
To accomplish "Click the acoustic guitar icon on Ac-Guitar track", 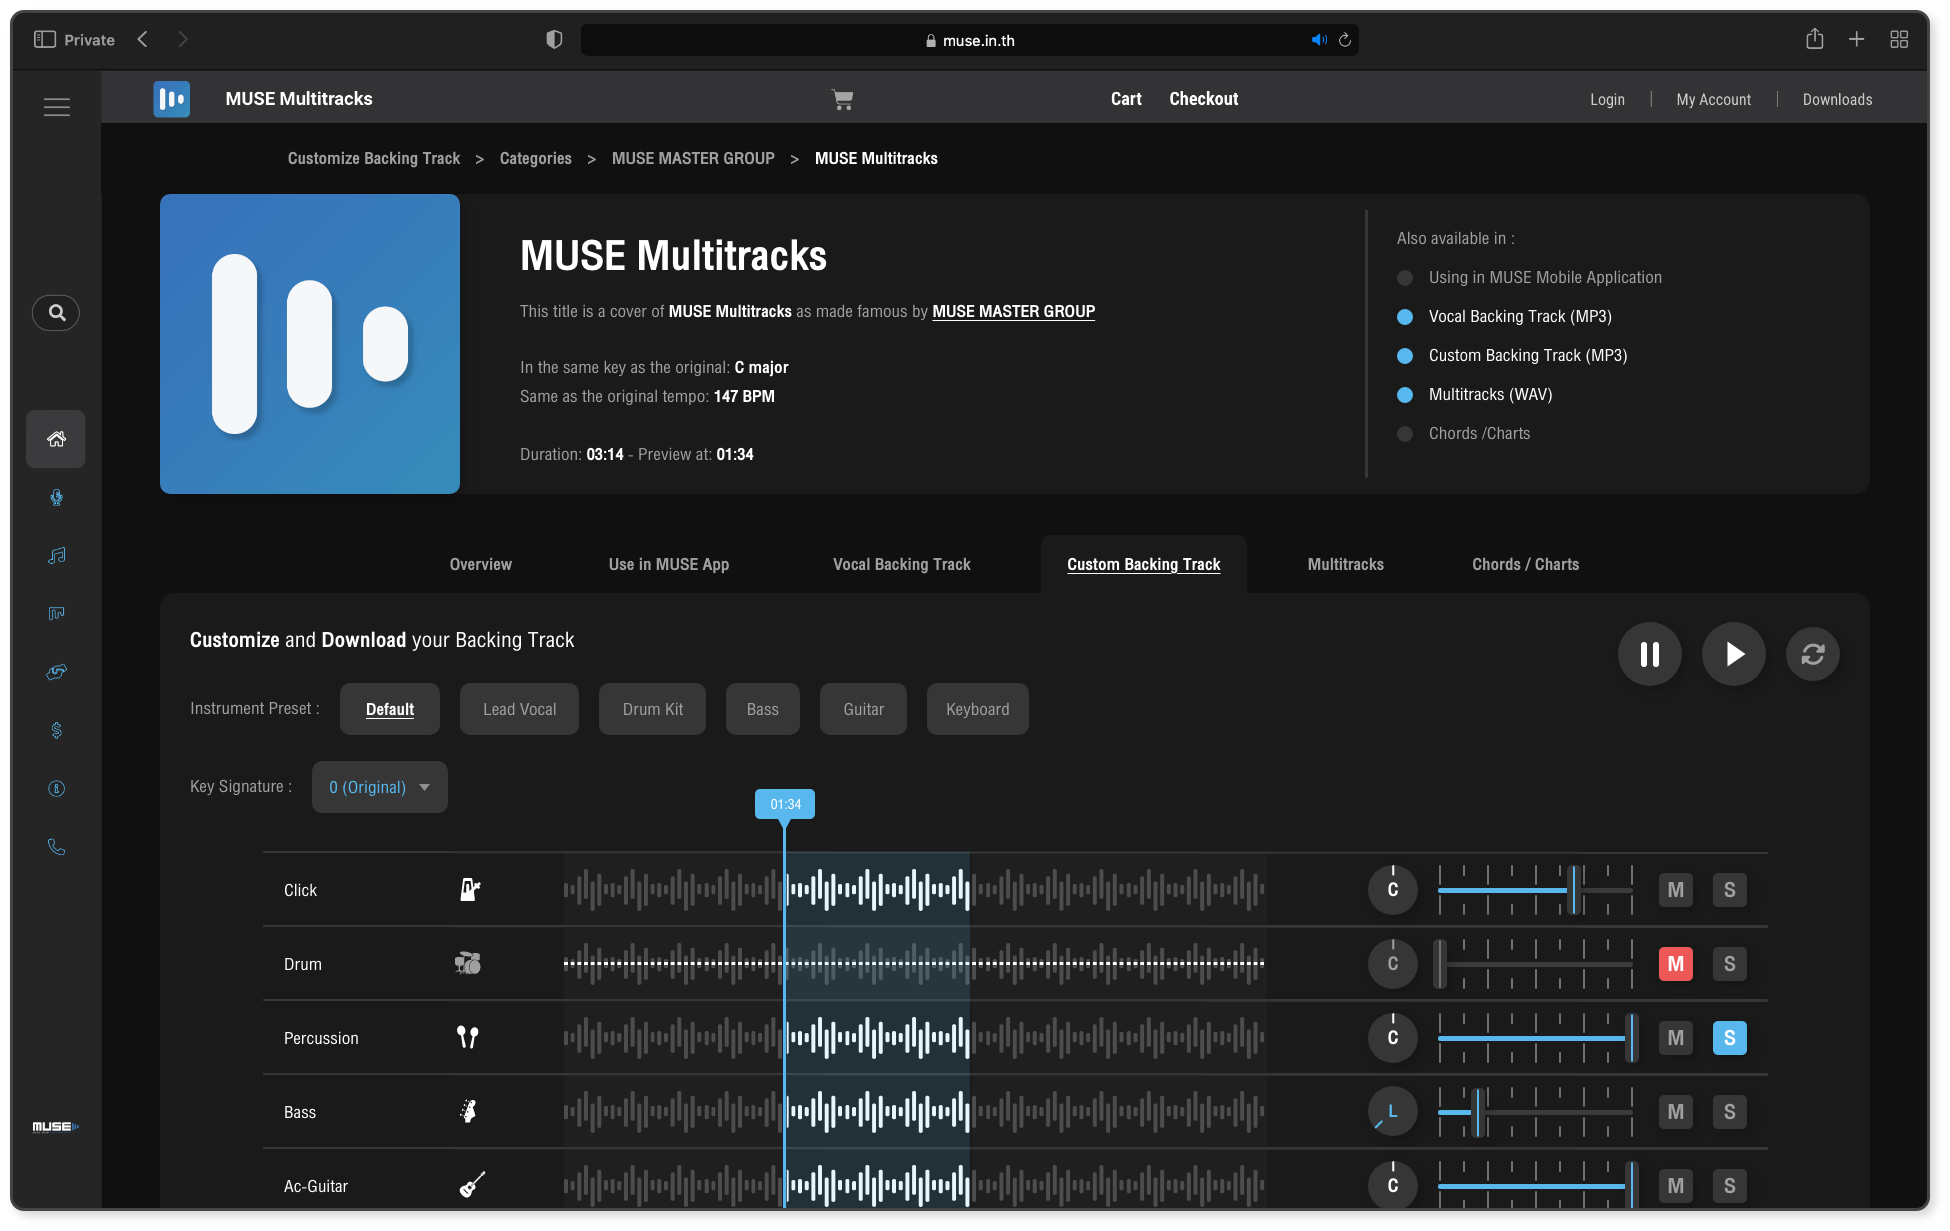I will click(469, 1185).
